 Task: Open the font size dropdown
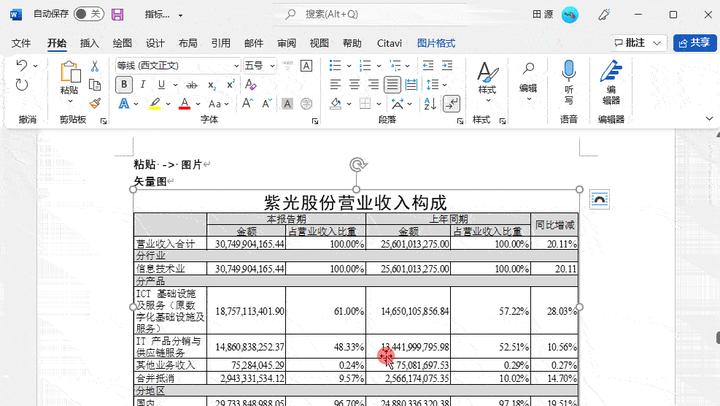pos(272,66)
